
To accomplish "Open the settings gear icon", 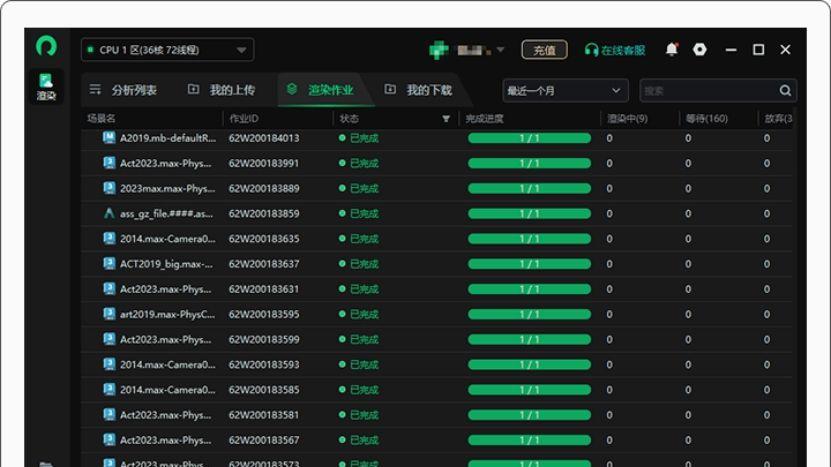I will [700, 49].
